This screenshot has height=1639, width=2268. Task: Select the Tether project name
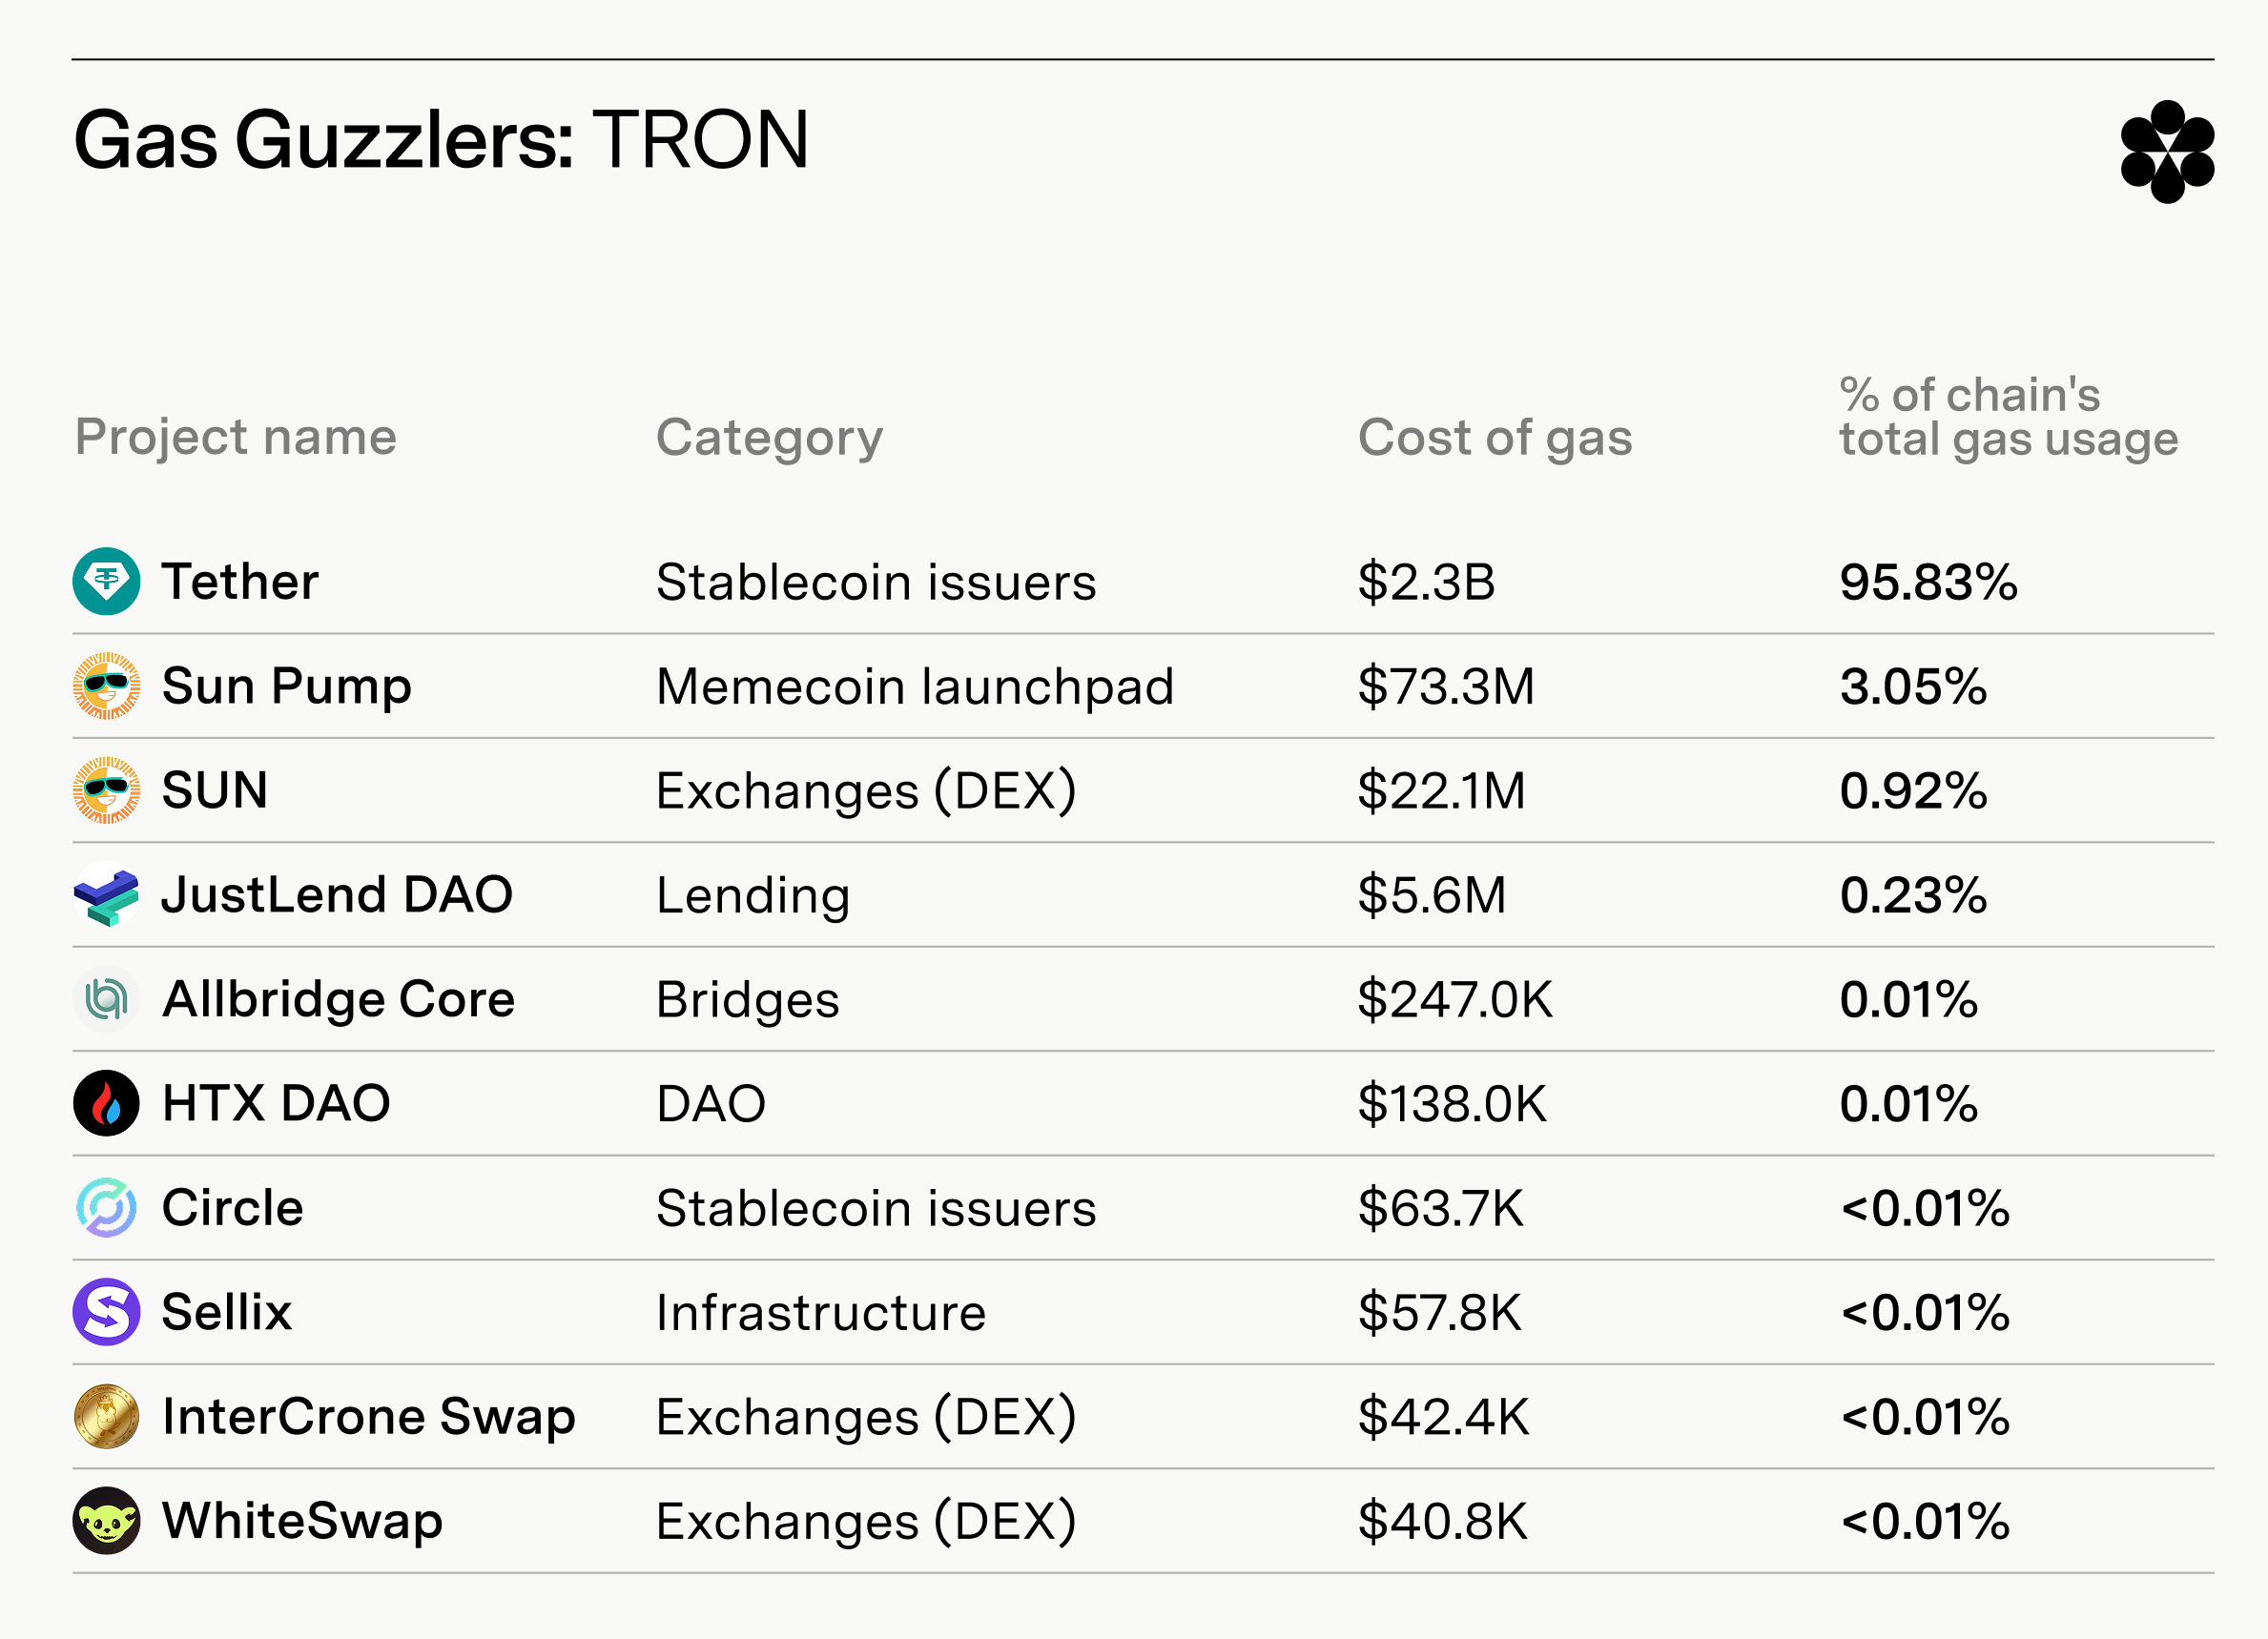coord(240,581)
